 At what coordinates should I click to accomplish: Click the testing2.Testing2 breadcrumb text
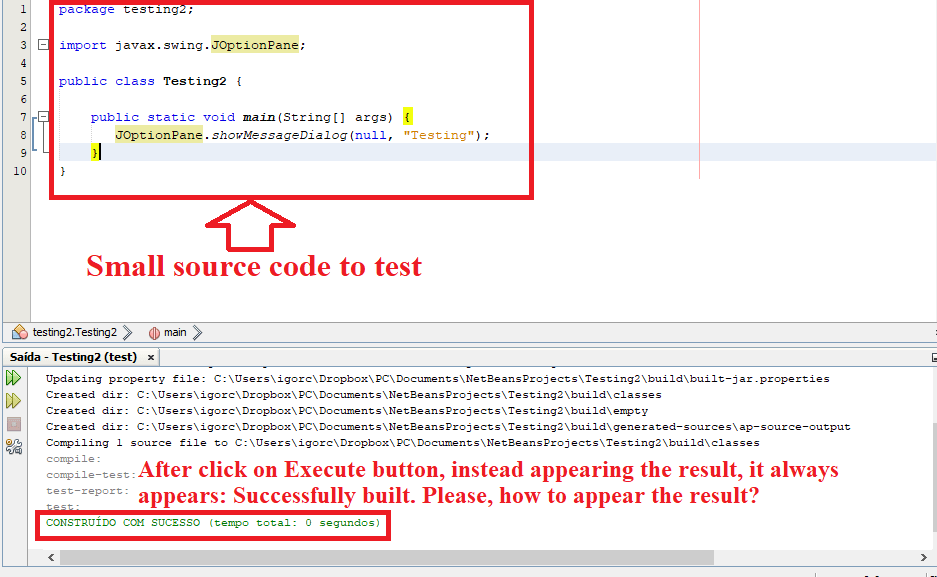point(75,332)
